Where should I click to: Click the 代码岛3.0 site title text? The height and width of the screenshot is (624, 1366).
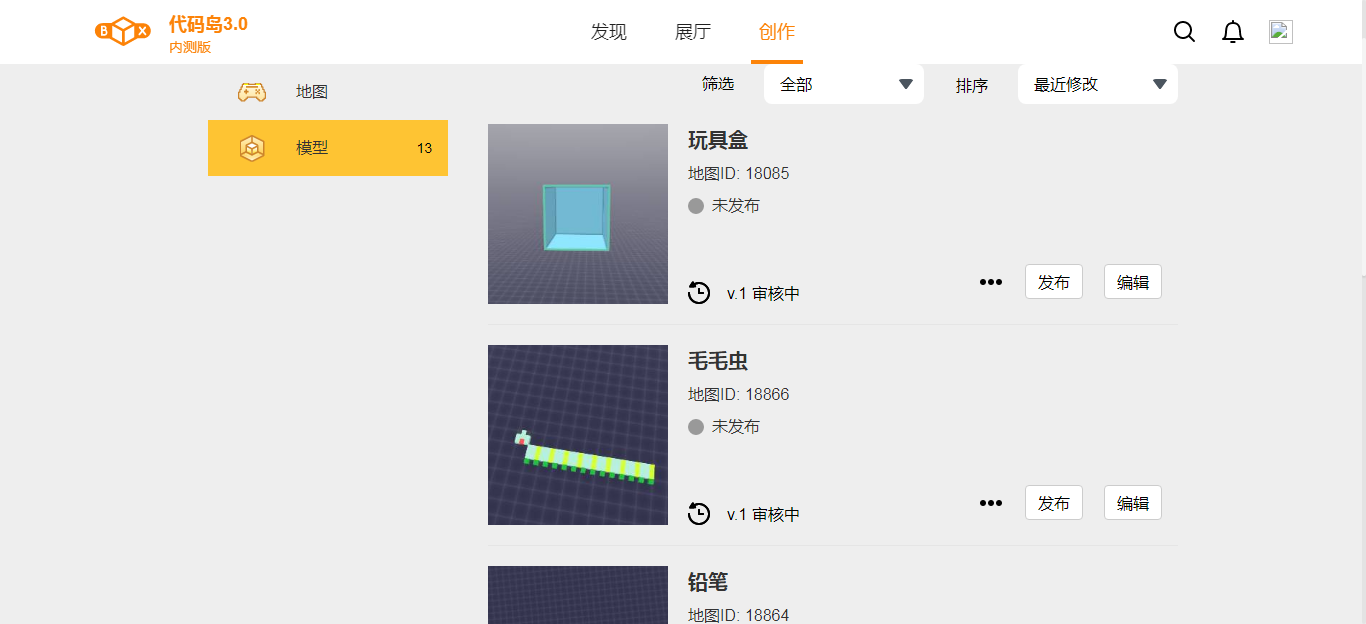point(208,24)
